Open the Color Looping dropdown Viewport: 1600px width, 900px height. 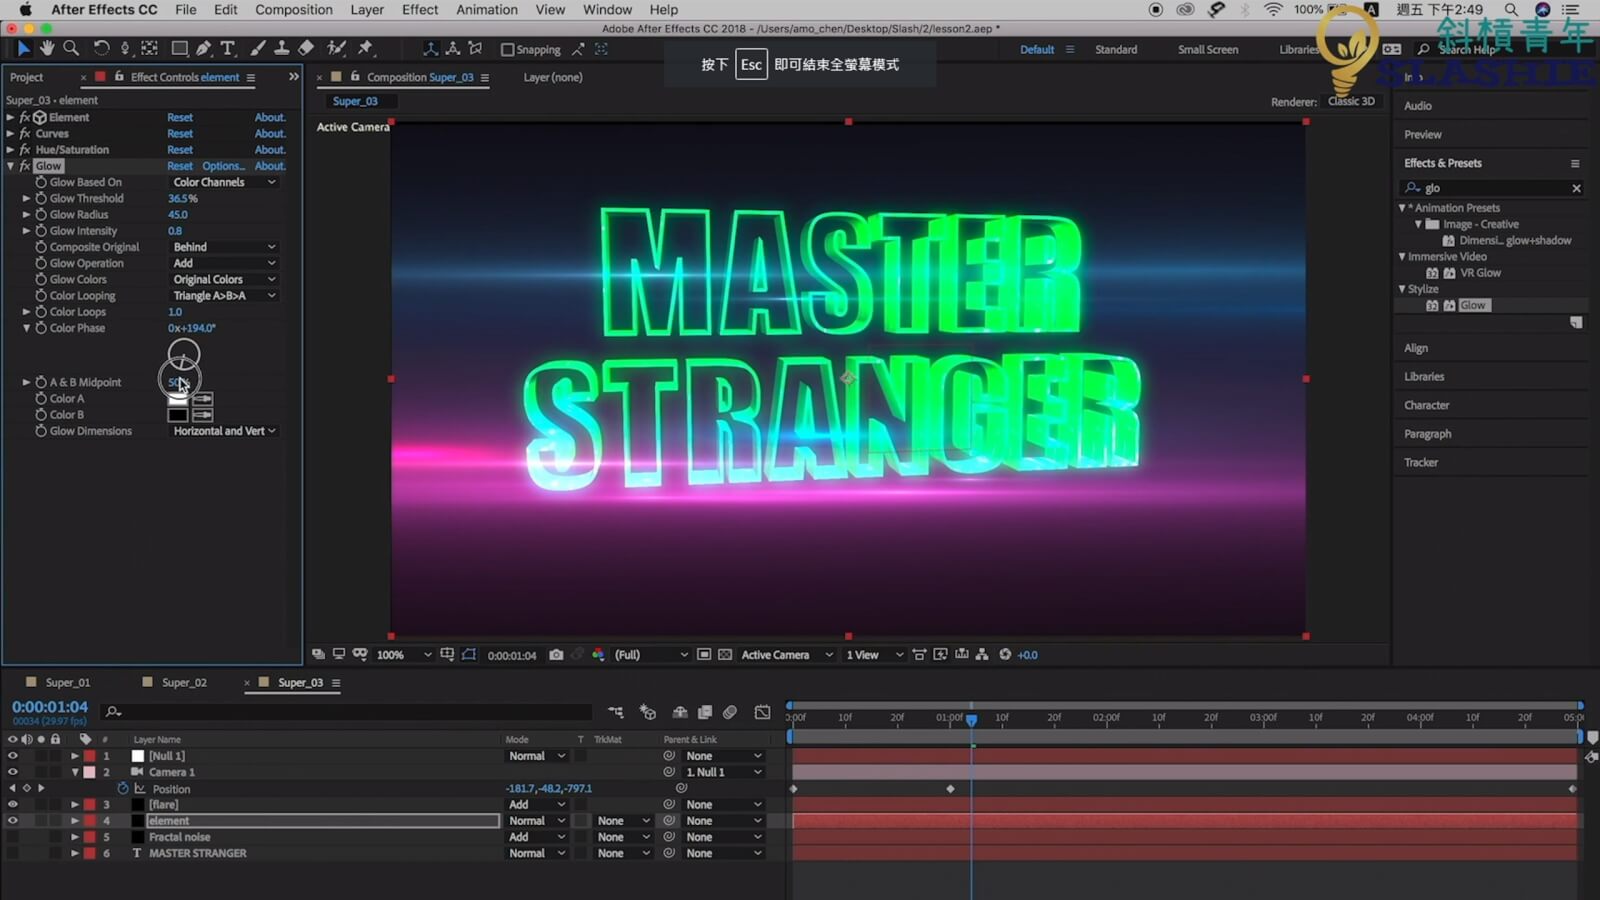(224, 295)
